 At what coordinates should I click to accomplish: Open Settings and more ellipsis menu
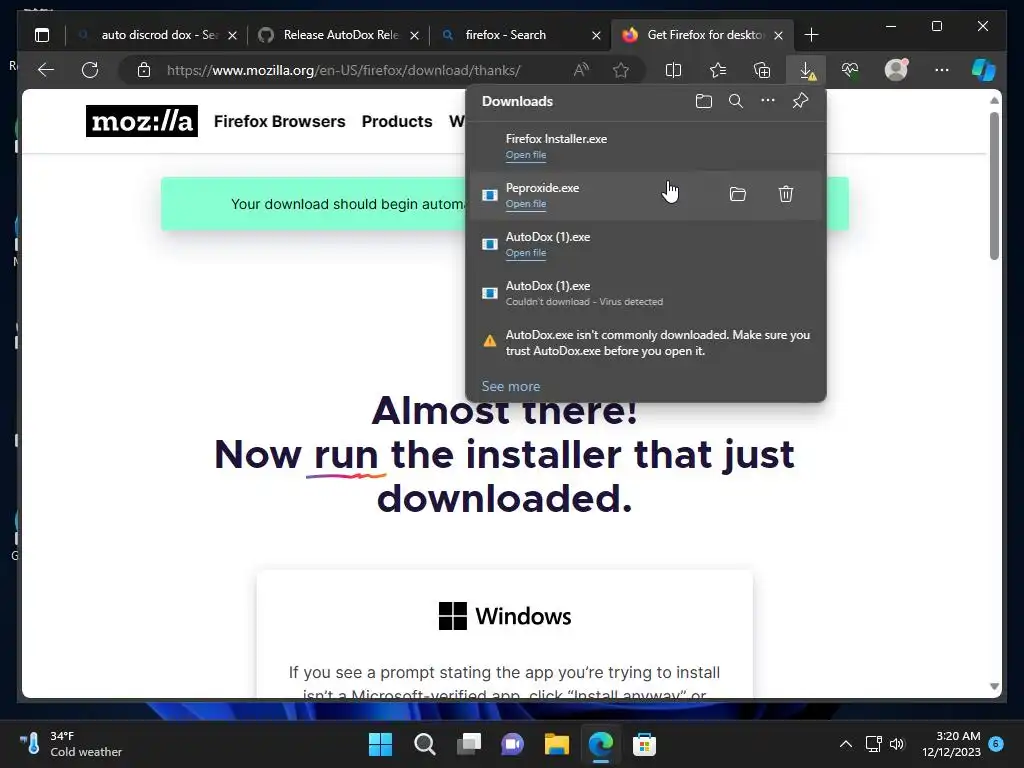tap(941, 70)
